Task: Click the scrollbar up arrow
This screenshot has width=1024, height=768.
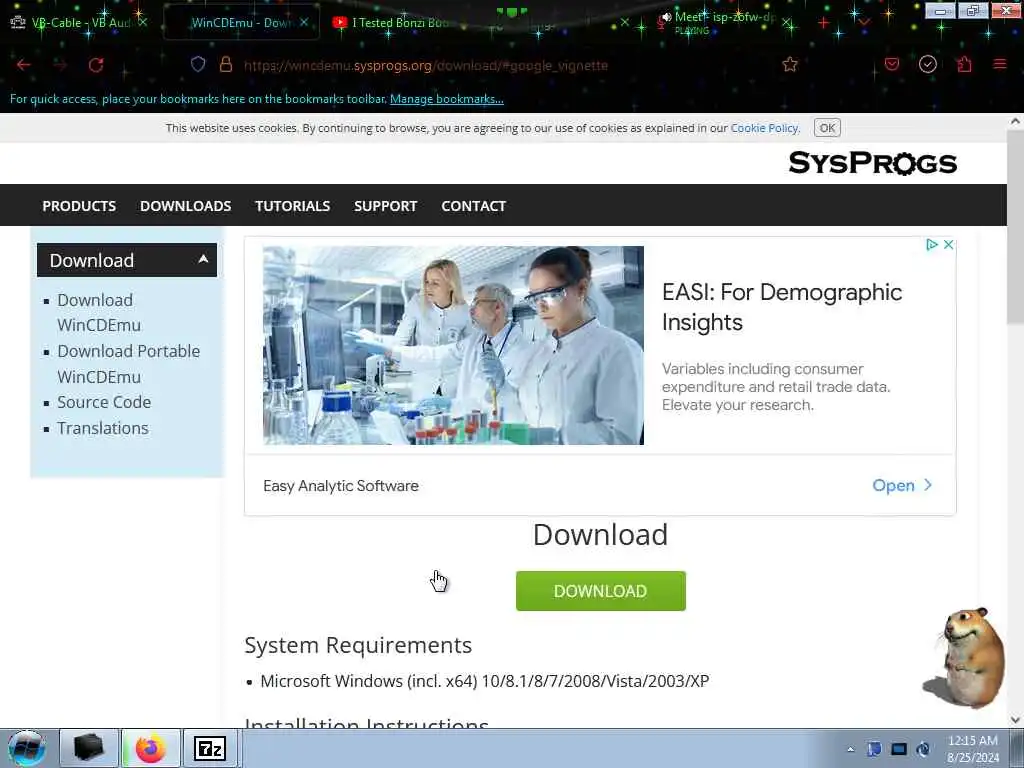Action: pyautogui.click(x=1015, y=121)
